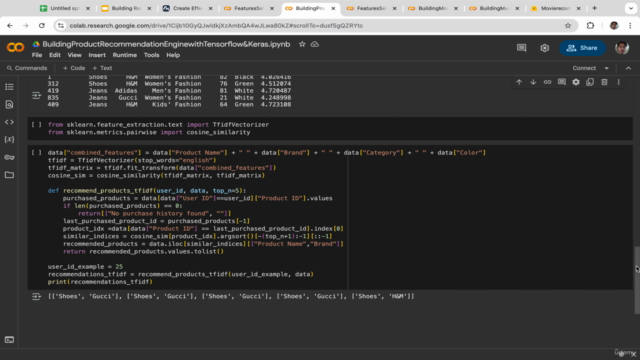Run the combined_features TF-IDF cell
This screenshot has height=360, width=640.
[36, 153]
